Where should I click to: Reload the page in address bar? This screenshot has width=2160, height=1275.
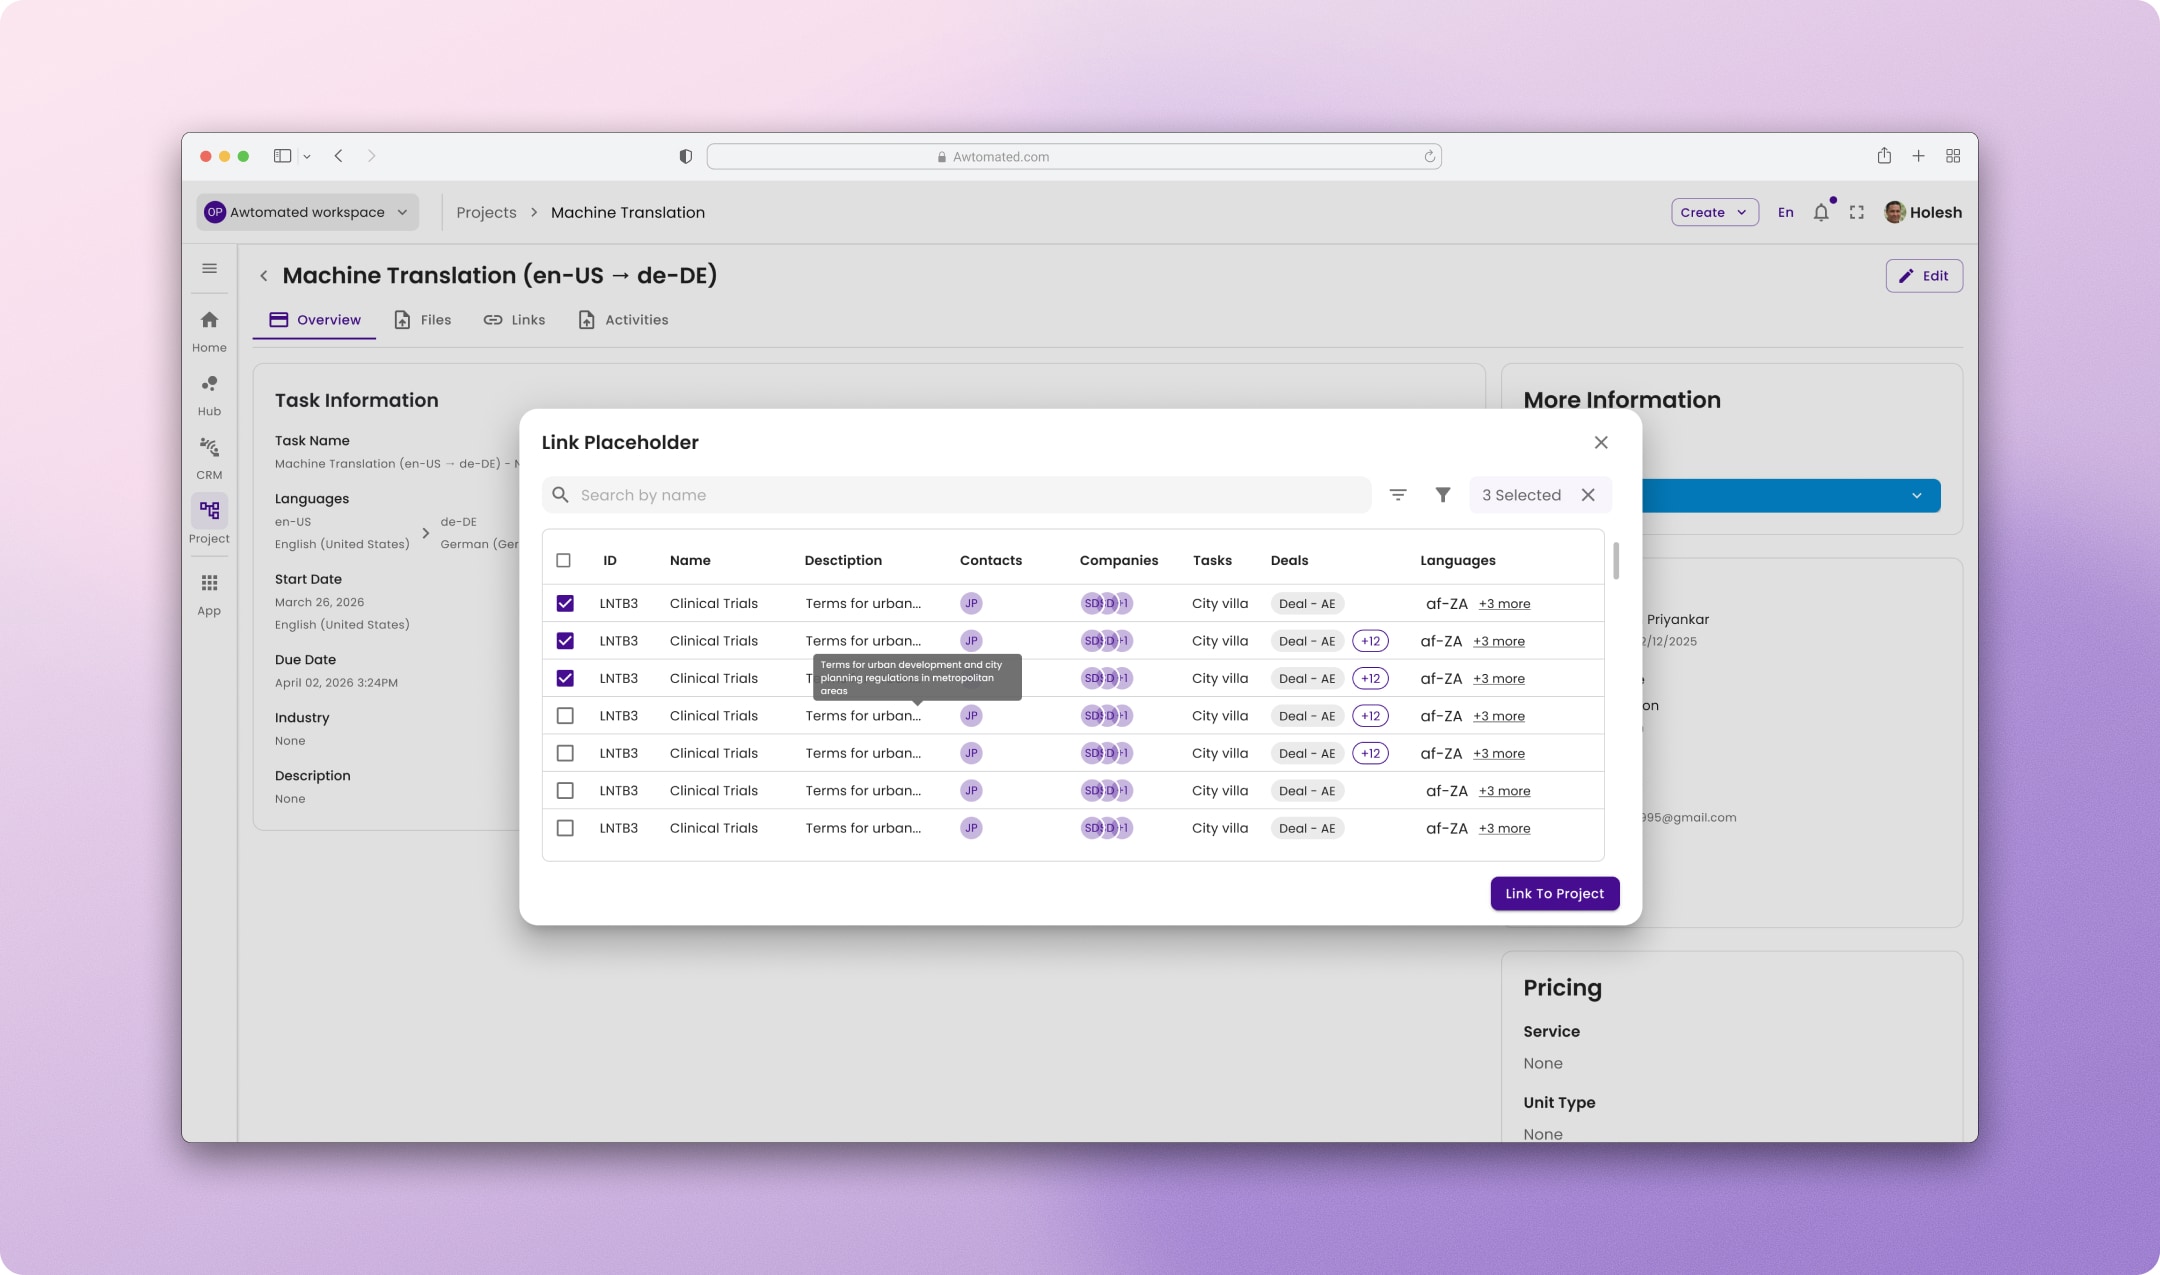tap(1429, 156)
